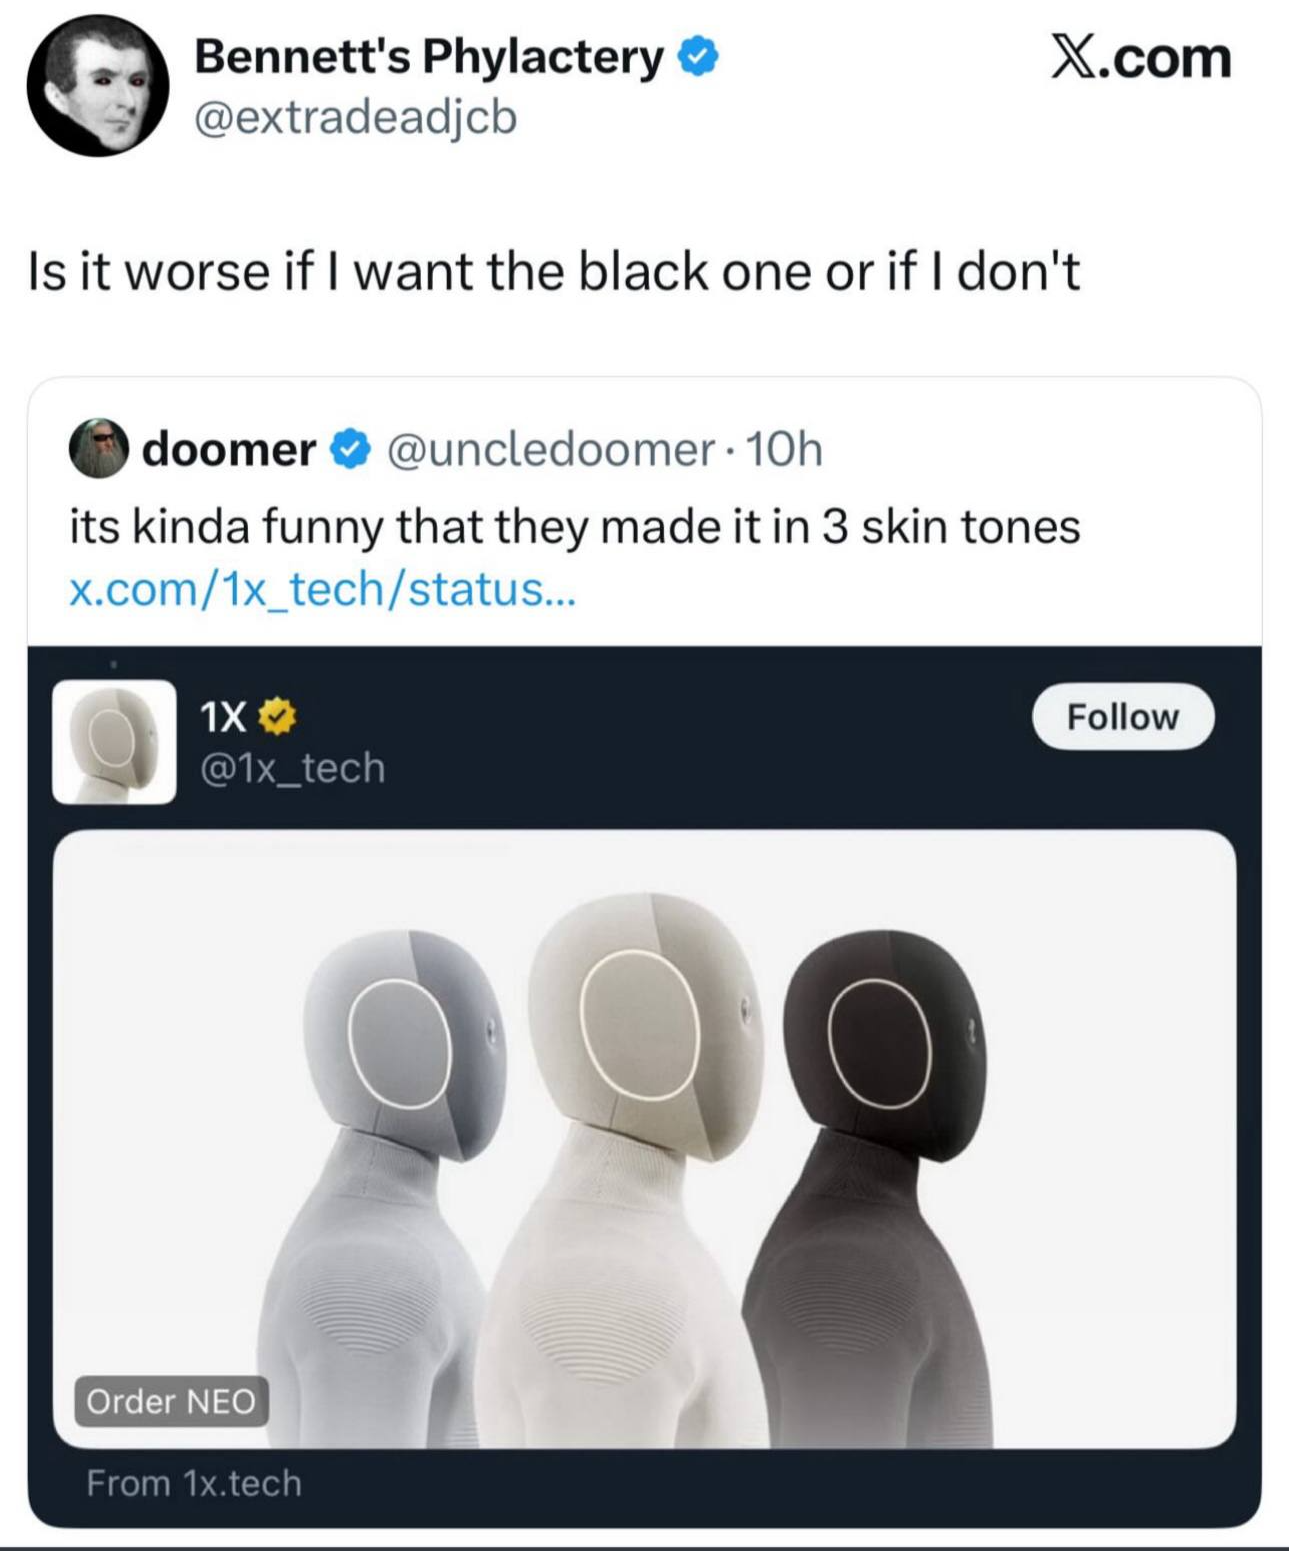The image size is (1289, 1551).
Task: Click the 1X profile avatar thumbnail
Action: pos(114,741)
